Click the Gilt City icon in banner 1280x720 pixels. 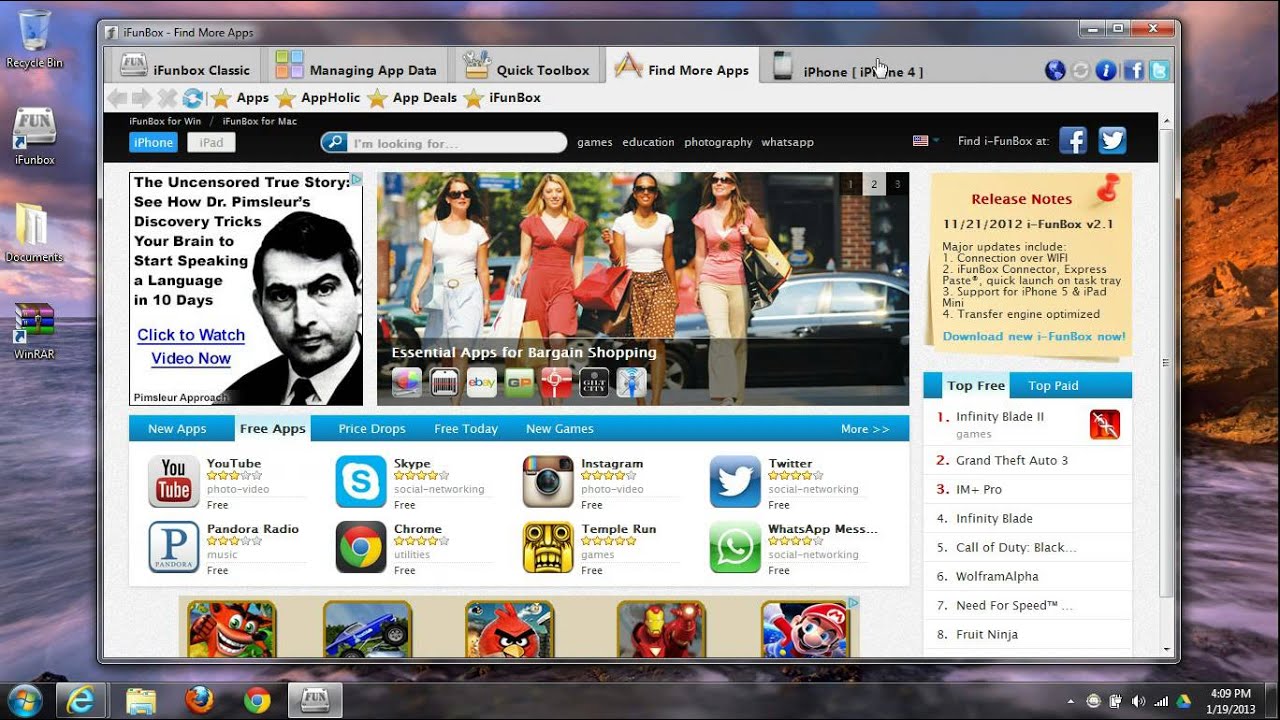(594, 382)
